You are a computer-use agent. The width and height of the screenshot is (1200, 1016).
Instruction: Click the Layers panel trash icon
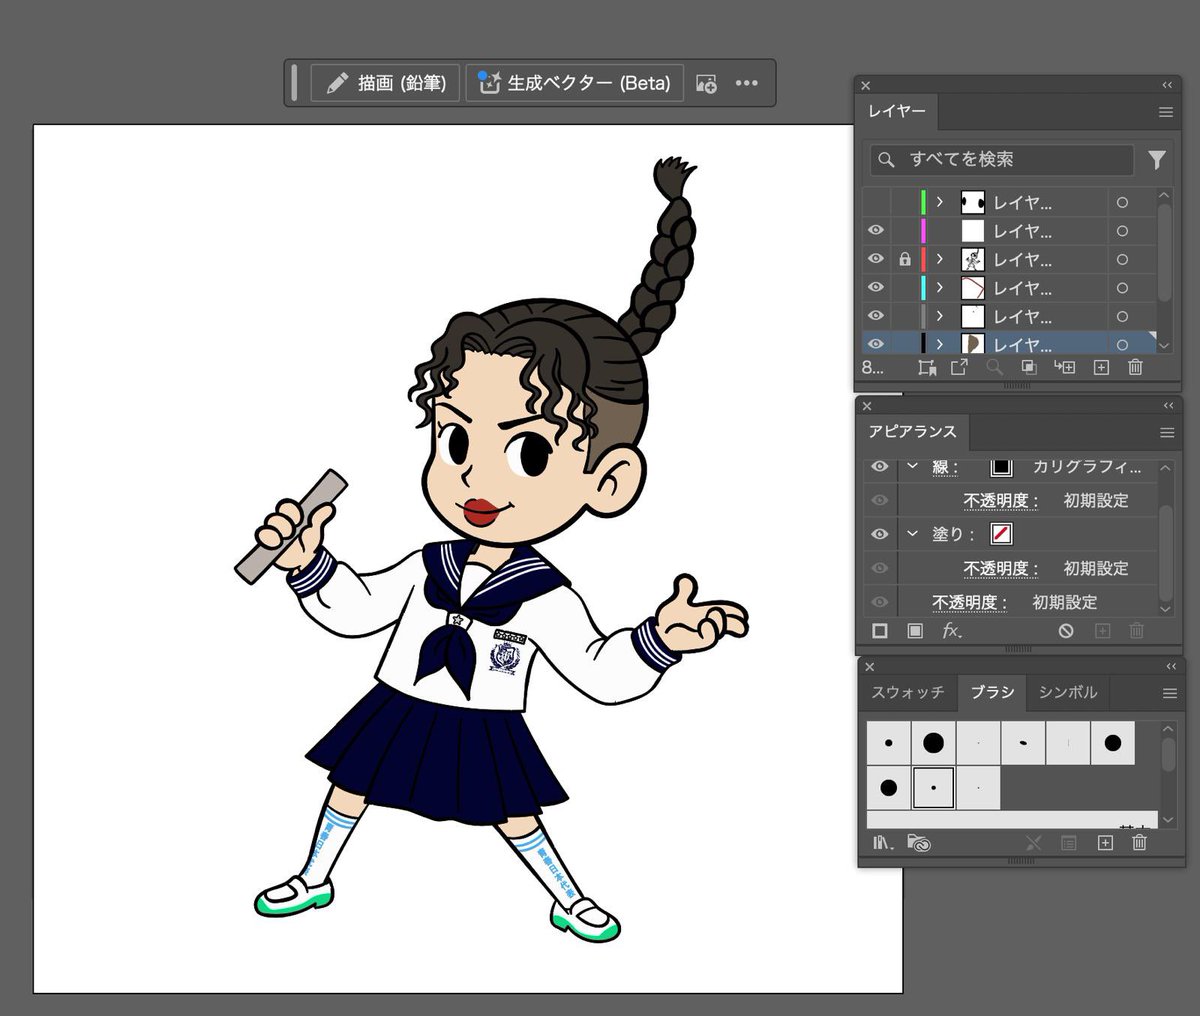(x=1135, y=368)
